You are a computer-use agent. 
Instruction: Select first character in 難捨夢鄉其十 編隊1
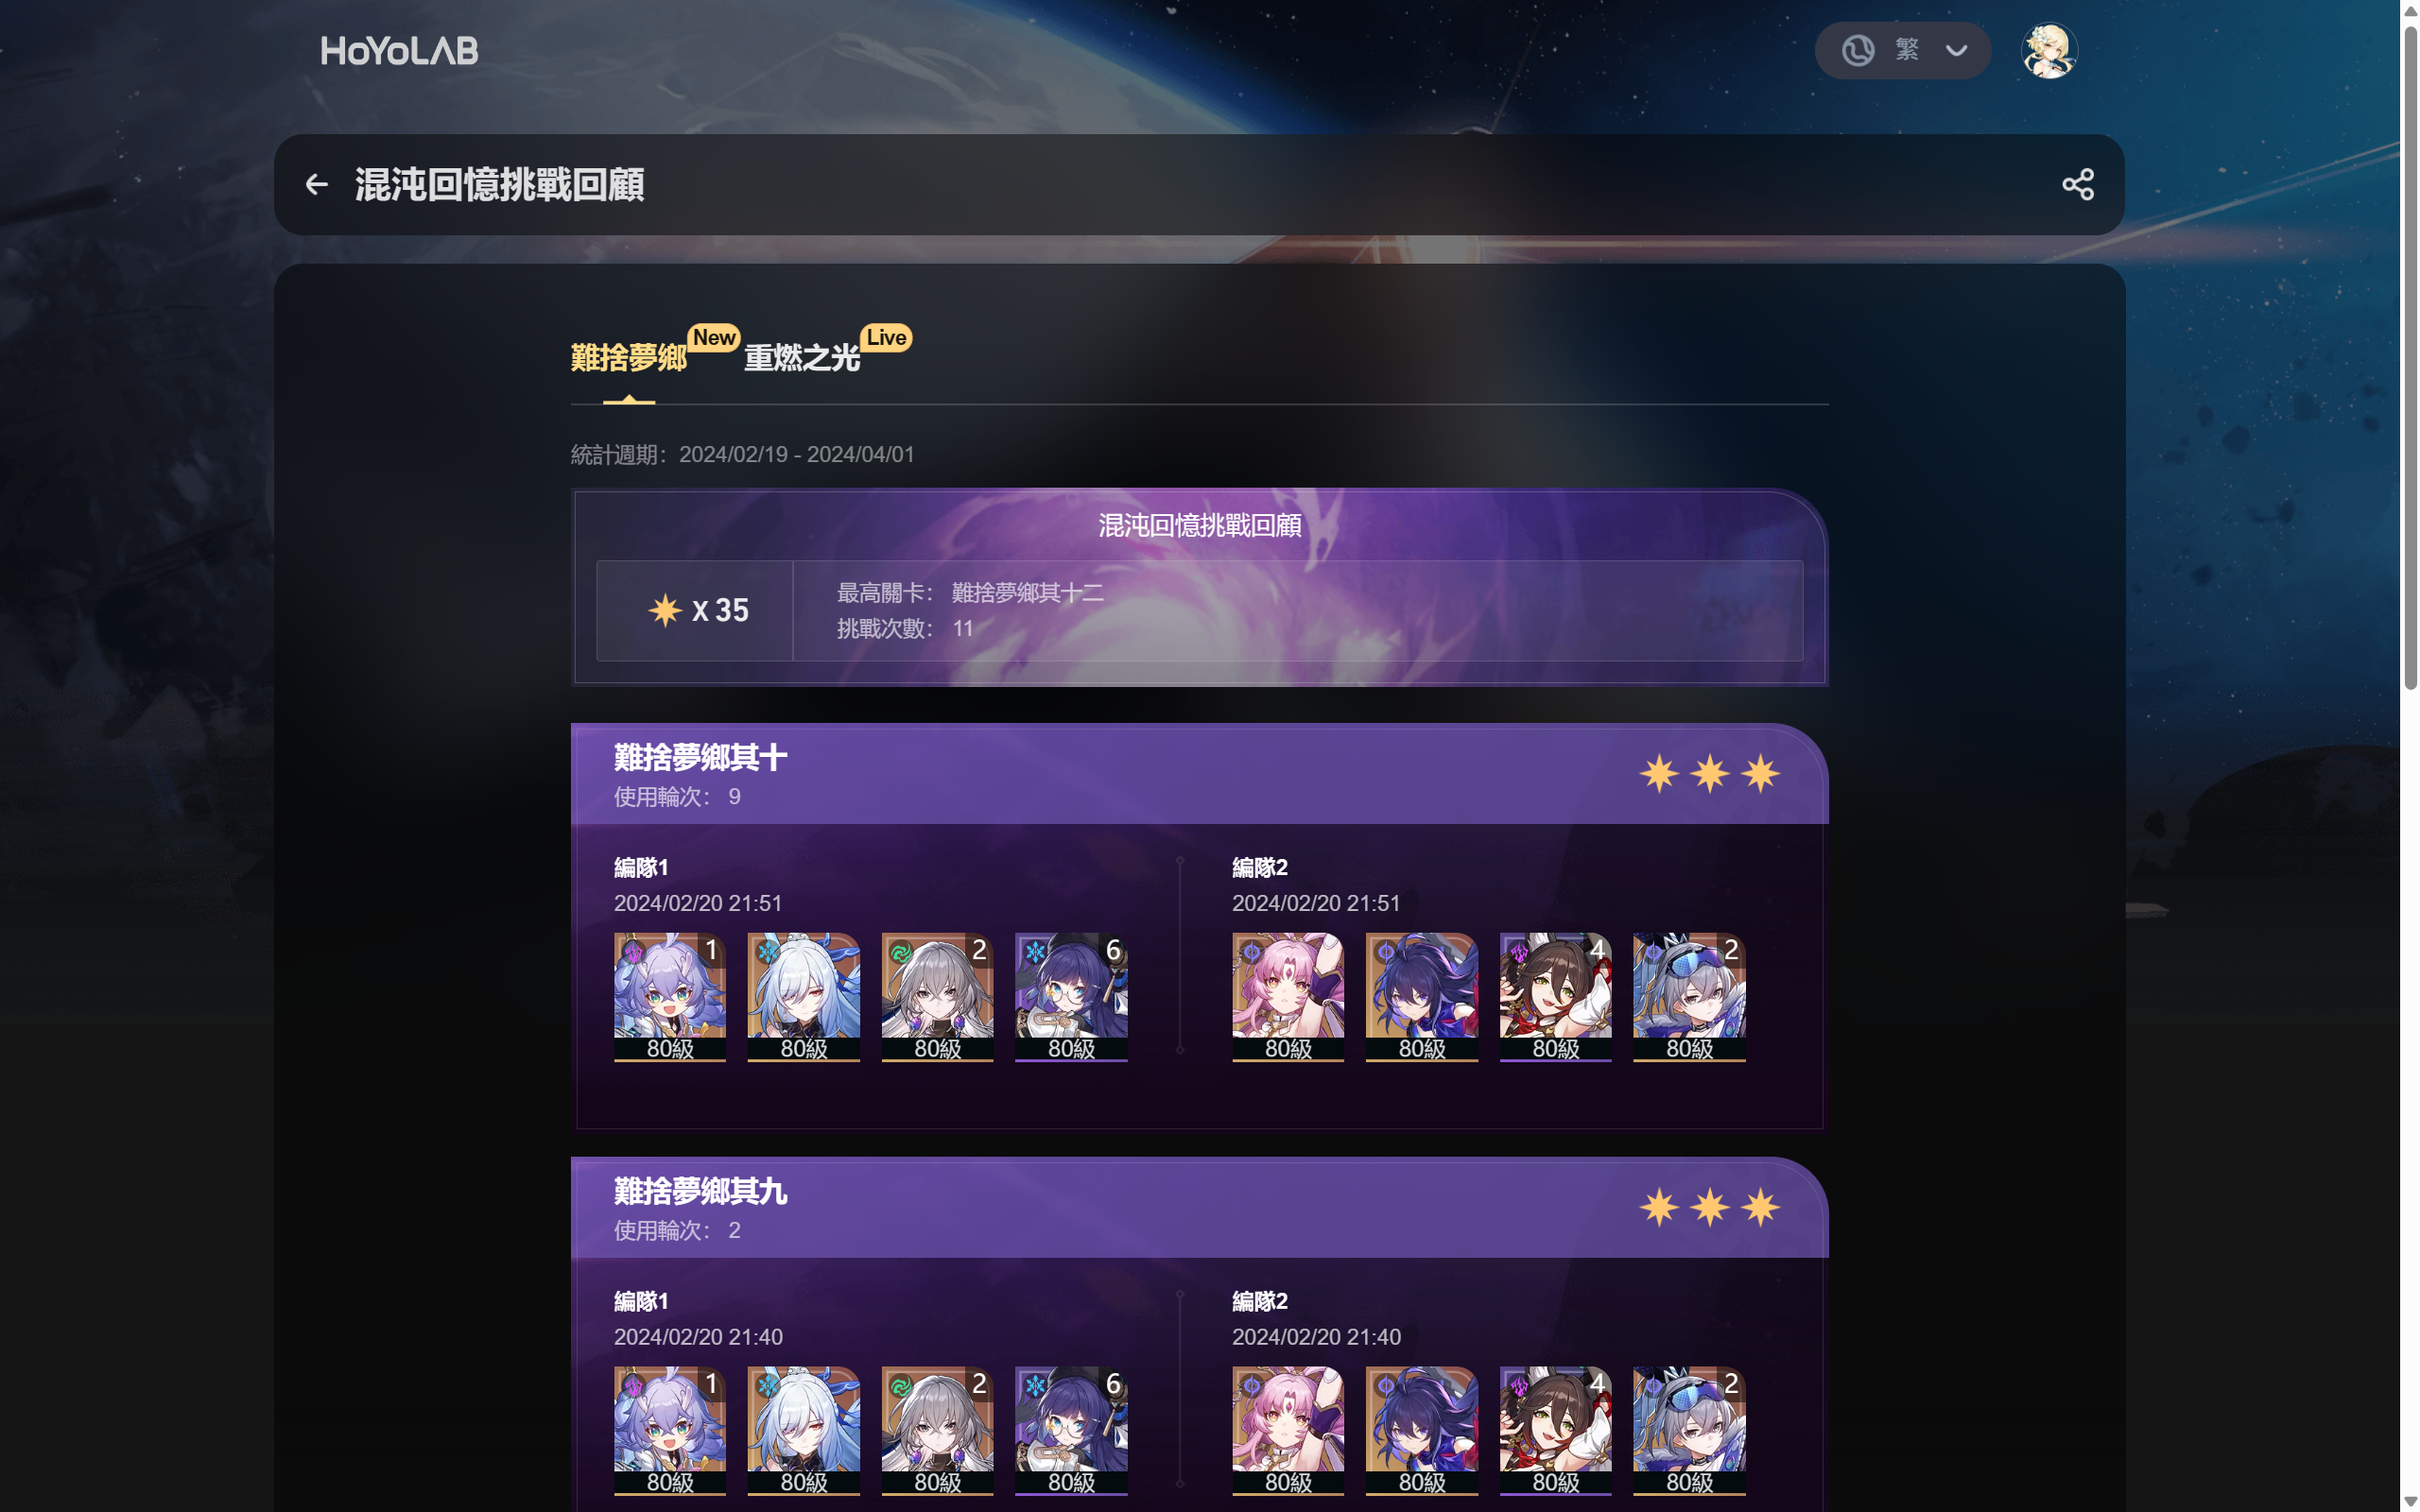pyautogui.click(x=669, y=997)
